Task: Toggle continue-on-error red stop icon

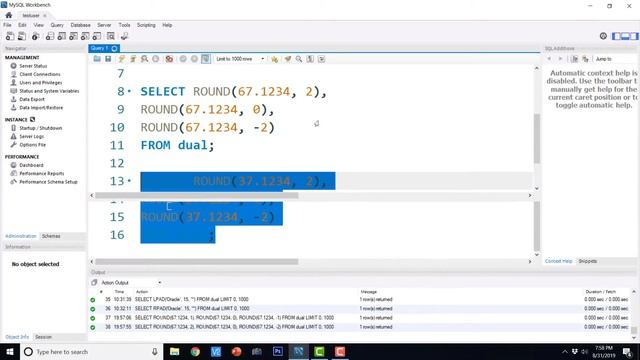Action: [x=169, y=59]
